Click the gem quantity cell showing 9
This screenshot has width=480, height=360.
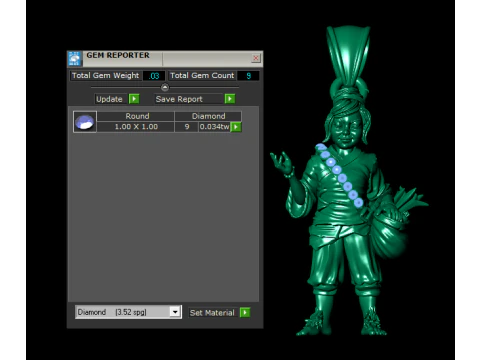point(187,127)
